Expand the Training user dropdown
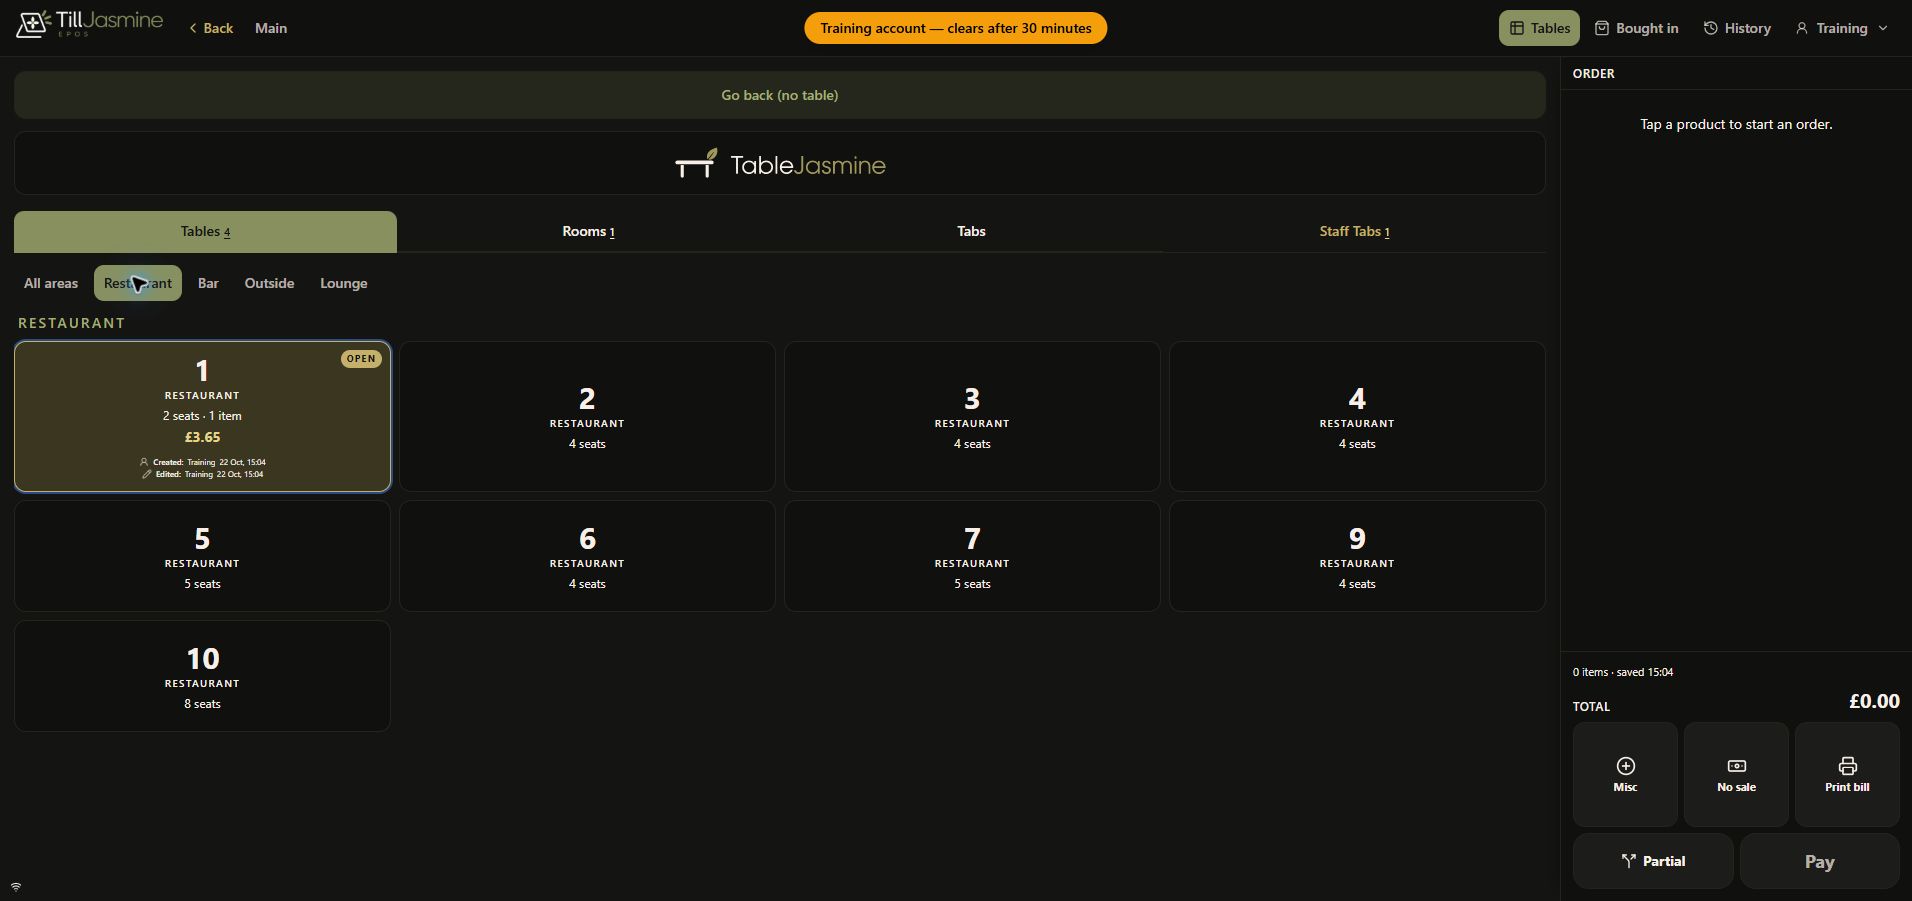1912x901 pixels. (1842, 28)
